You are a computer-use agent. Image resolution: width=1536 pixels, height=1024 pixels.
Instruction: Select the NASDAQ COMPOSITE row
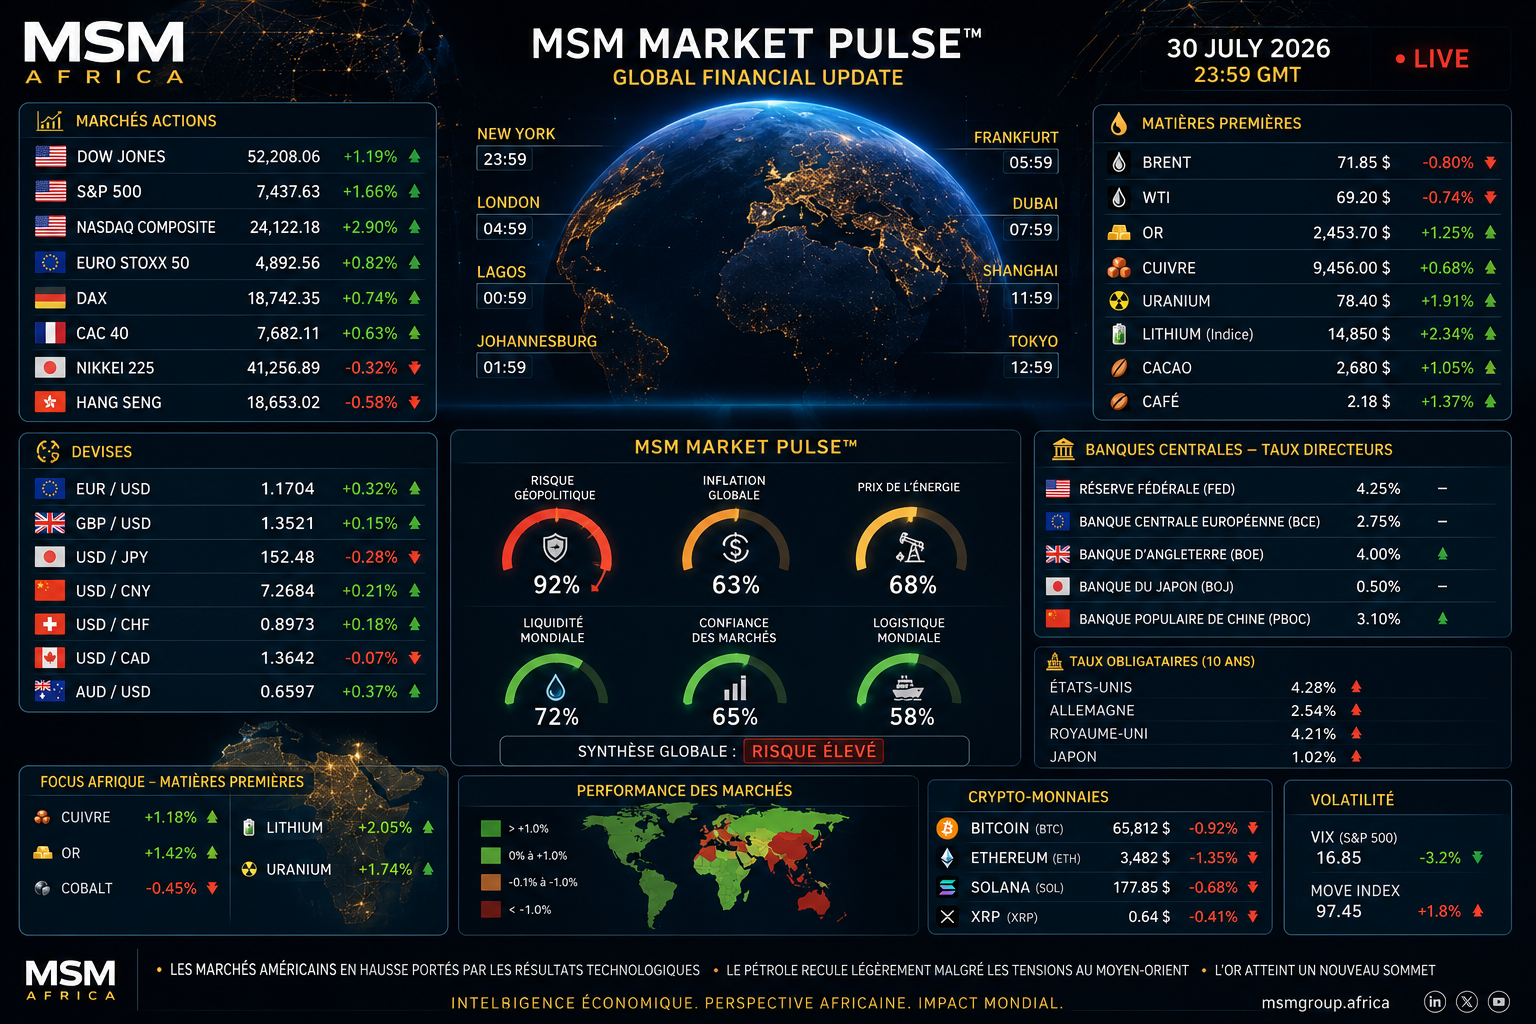coord(228,227)
